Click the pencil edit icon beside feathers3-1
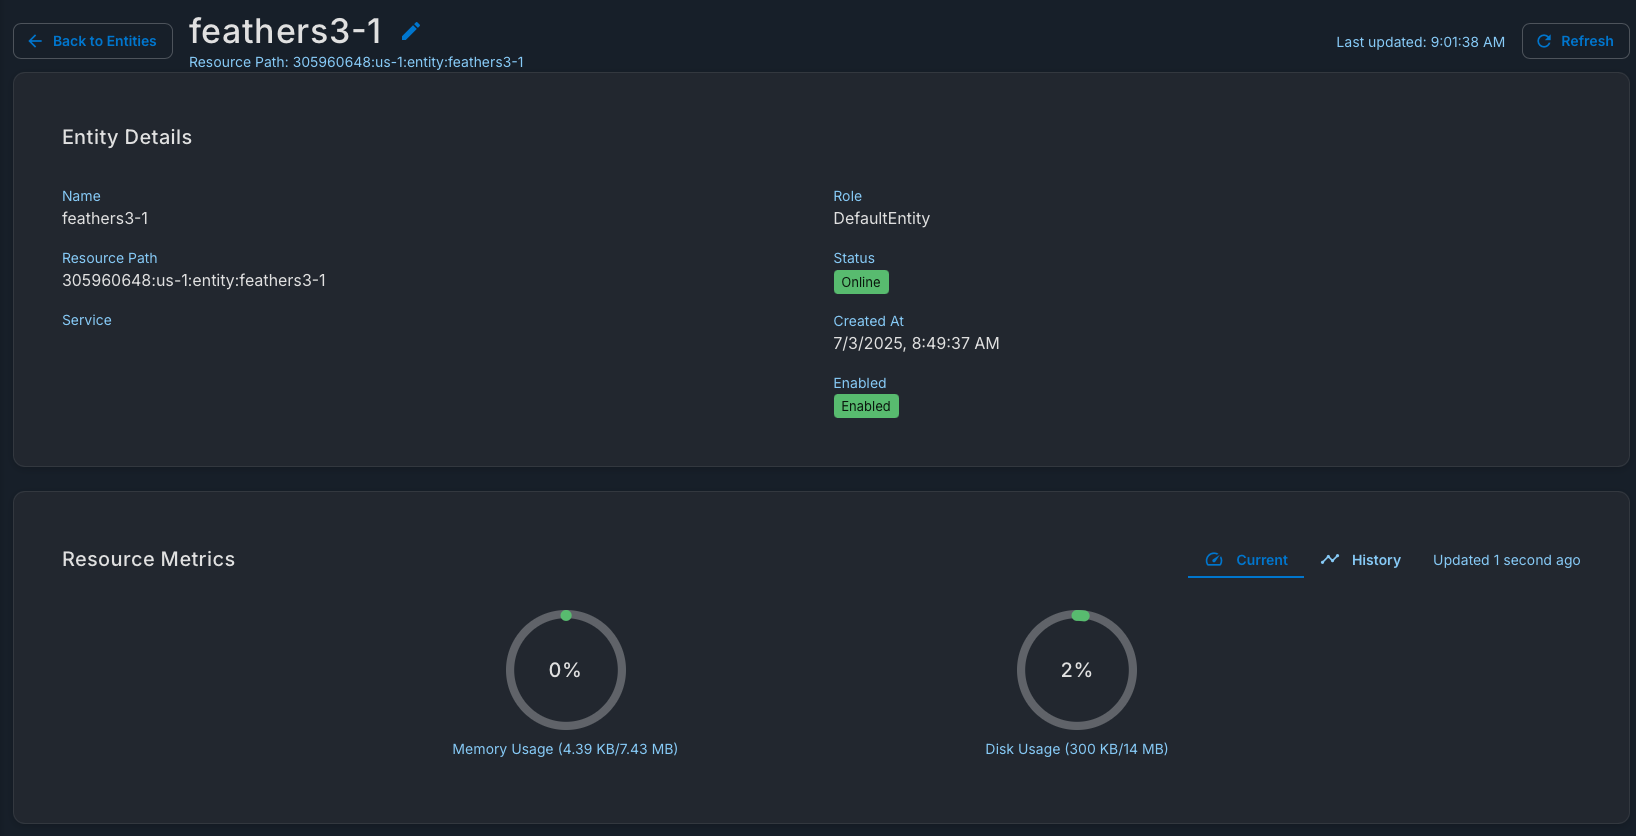Screen dimensions: 1636x836 pyautogui.click(x=410, y=32)
